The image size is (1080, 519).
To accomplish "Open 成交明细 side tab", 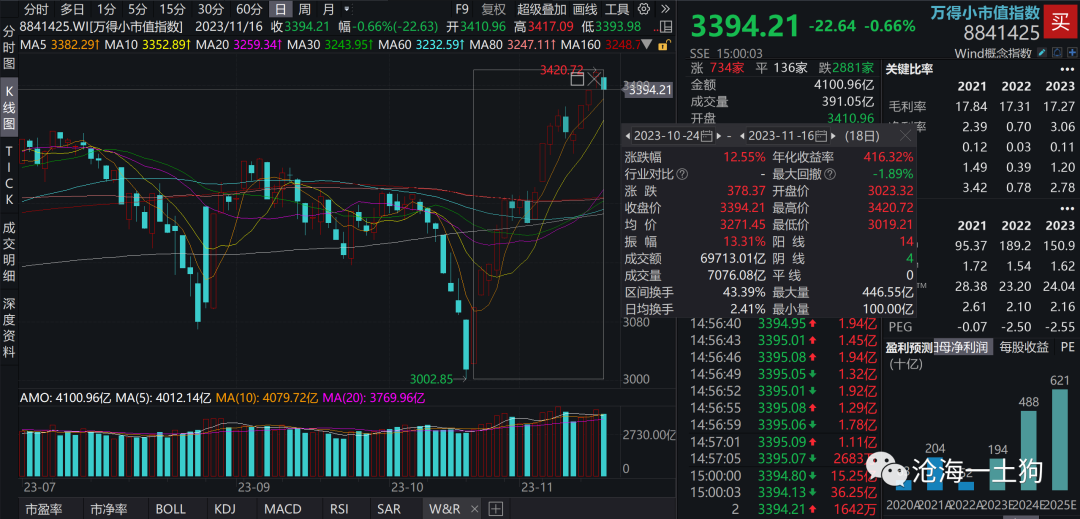I will click(9, 252).
